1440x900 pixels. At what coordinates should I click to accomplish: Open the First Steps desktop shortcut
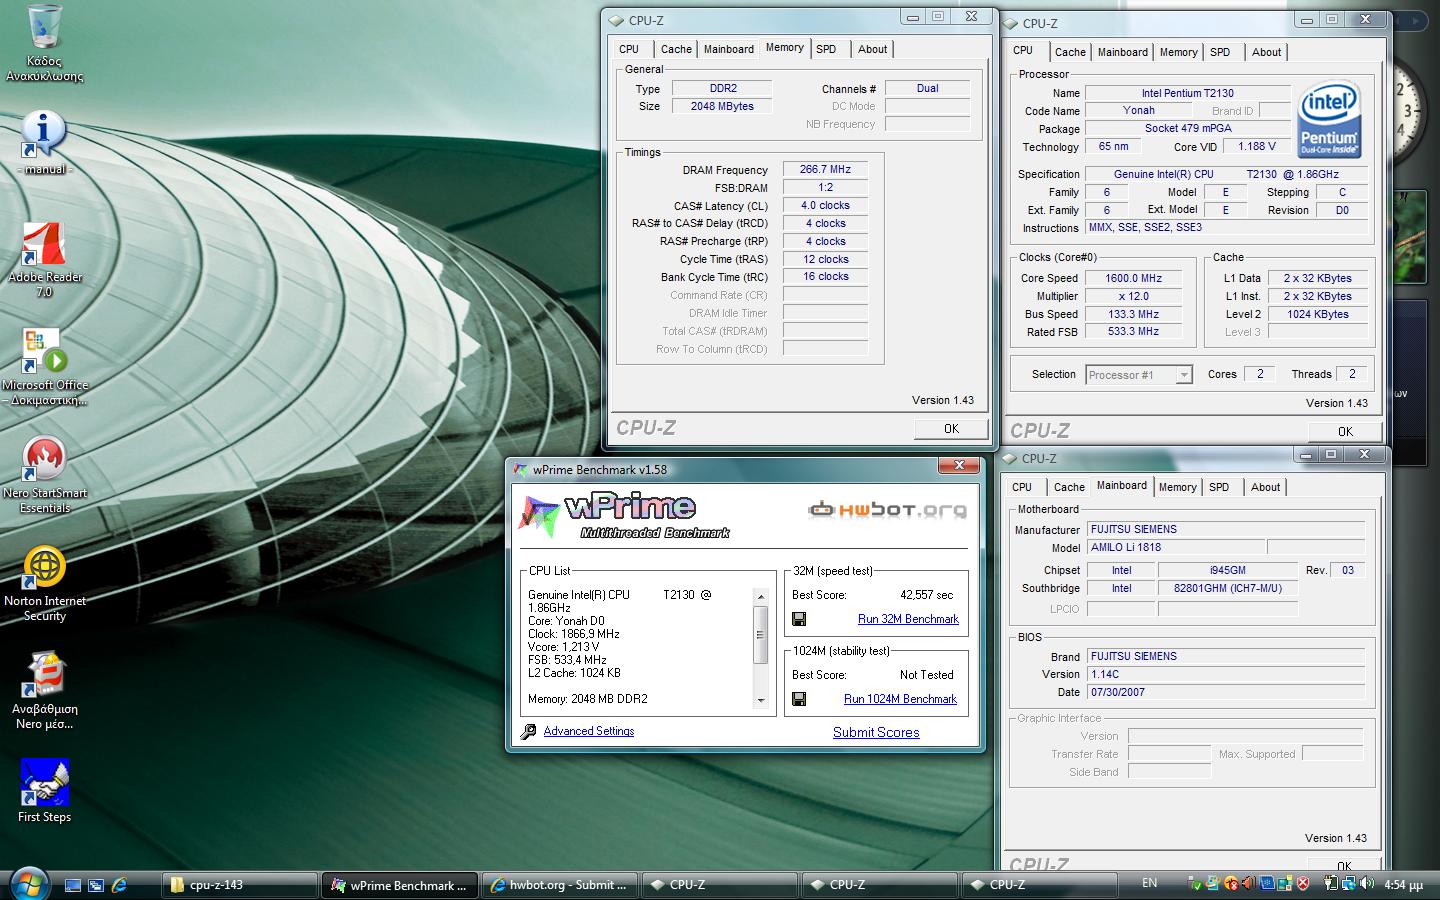(x=44, y=790)
